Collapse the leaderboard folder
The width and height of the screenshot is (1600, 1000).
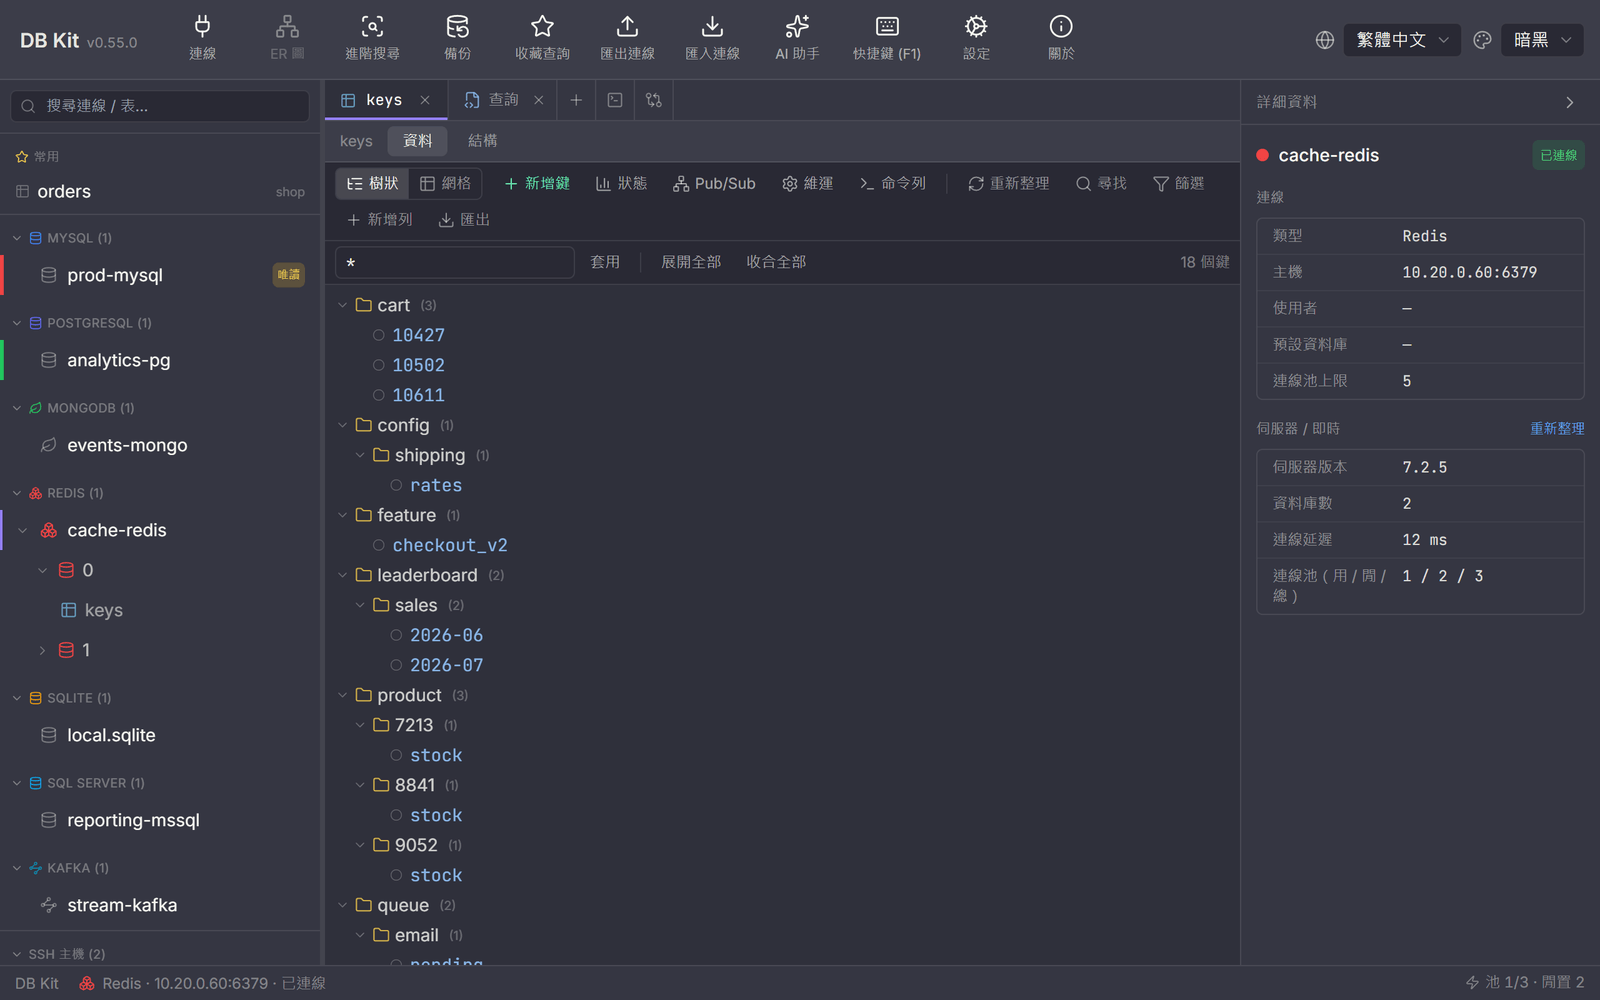click(343, 575)
